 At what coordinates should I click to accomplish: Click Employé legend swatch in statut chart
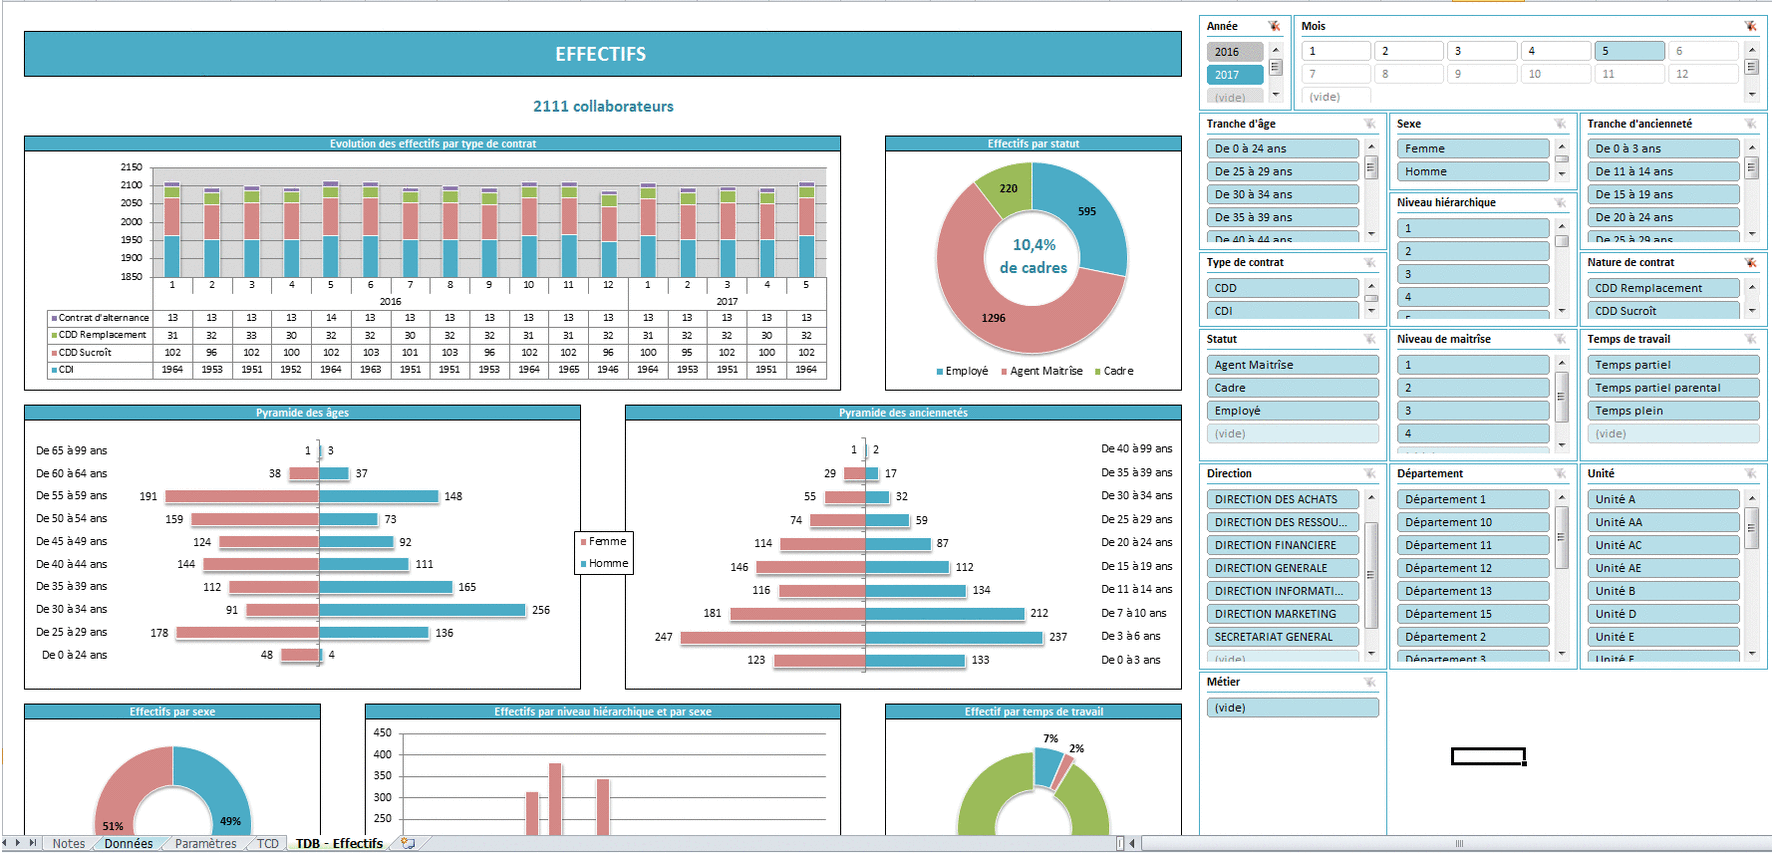(x=940, y=372)
